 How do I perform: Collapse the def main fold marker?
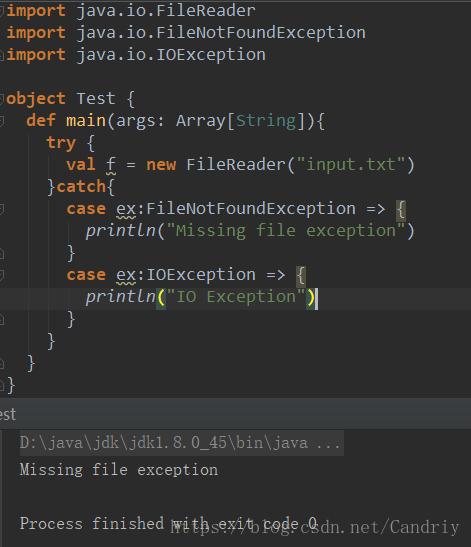(1, 121)
